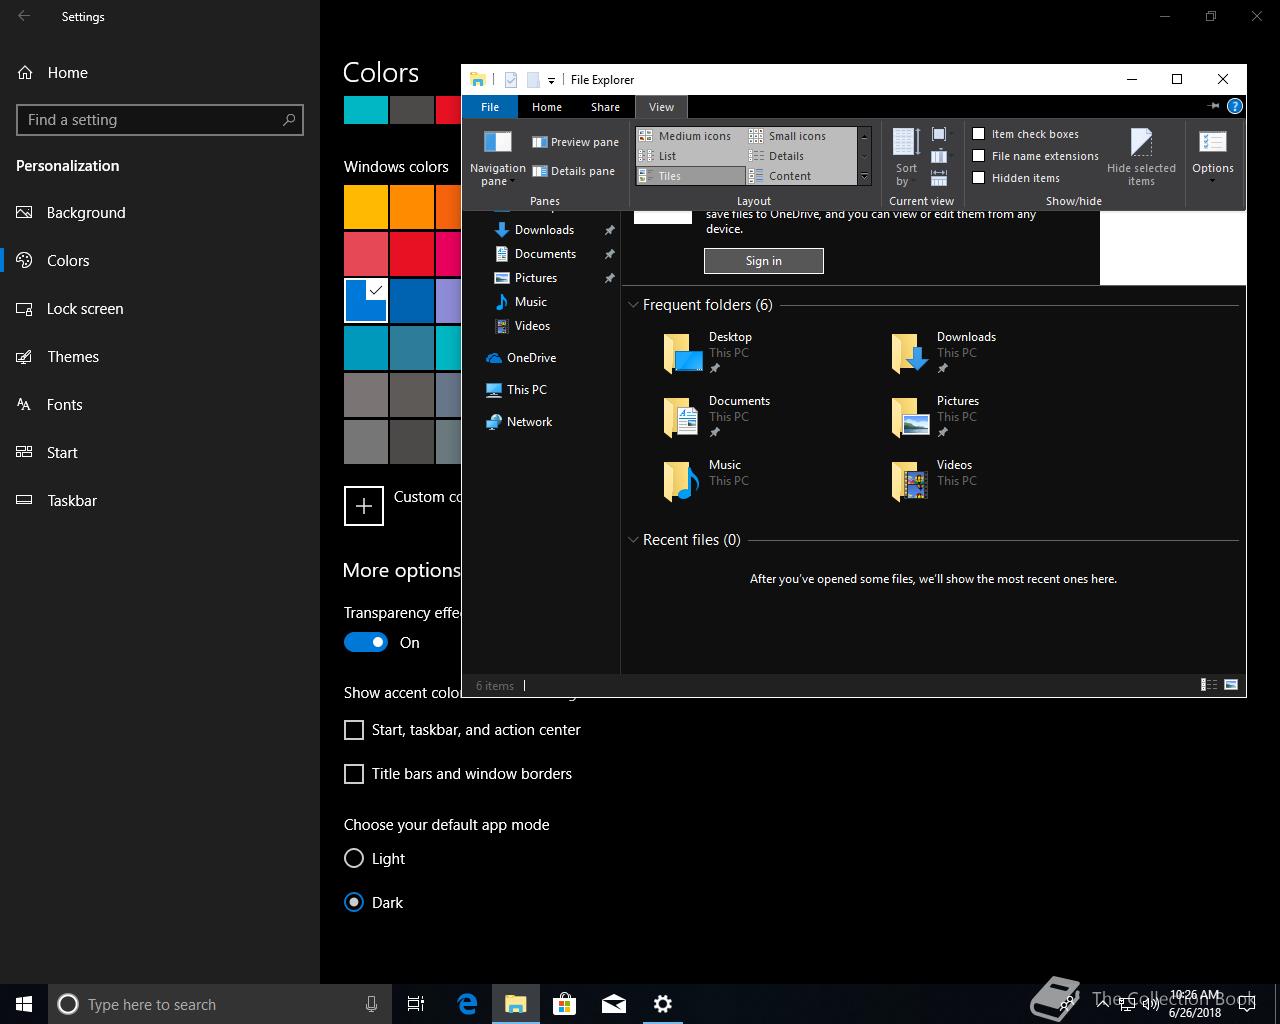Check Title bars and window borders

(x=354, y=774)
